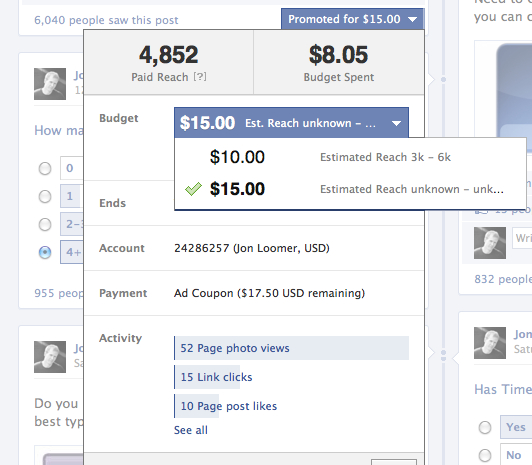Open the Promoted for $15.00 dropdown
The image size is (532, 465).
point(353,19)
